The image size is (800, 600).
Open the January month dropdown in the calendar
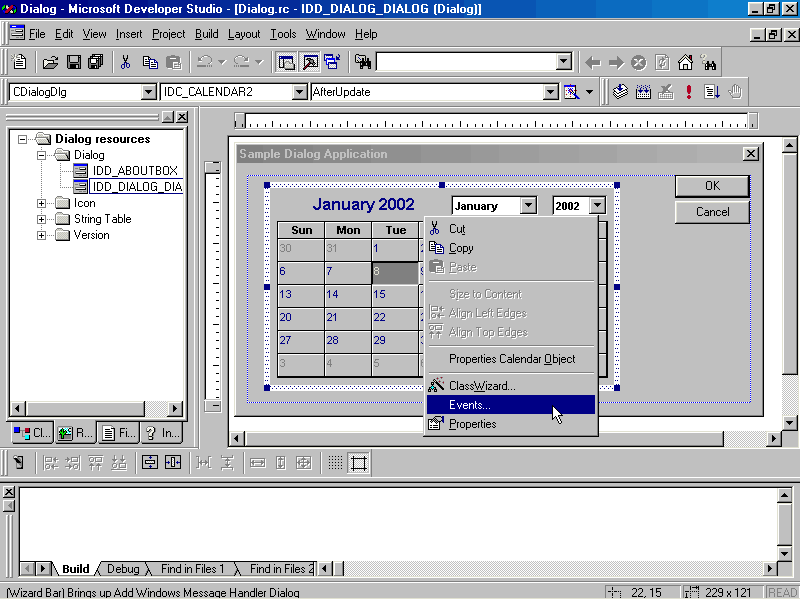coord(529,206)
